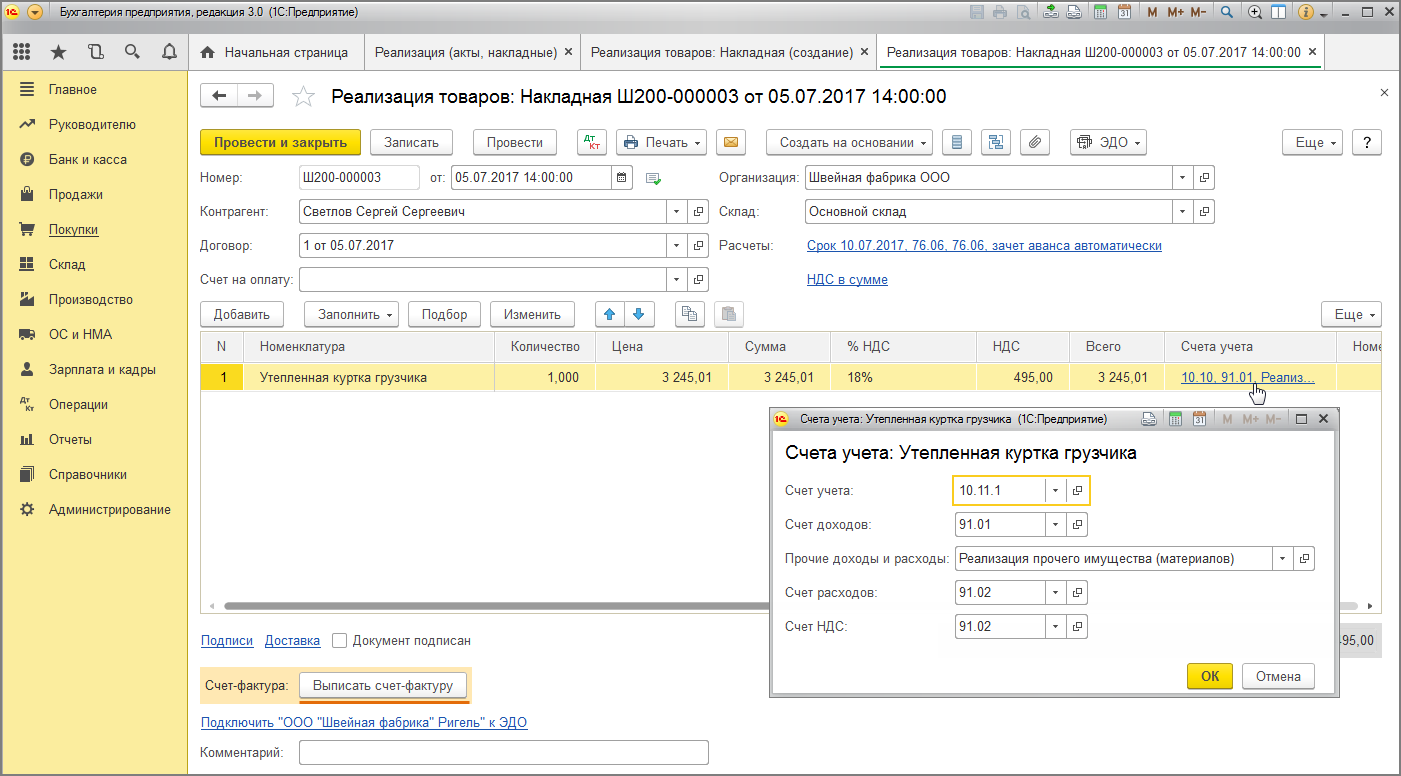
Task: Cancel the Счета учета dialog
Action: point(1278,676)
